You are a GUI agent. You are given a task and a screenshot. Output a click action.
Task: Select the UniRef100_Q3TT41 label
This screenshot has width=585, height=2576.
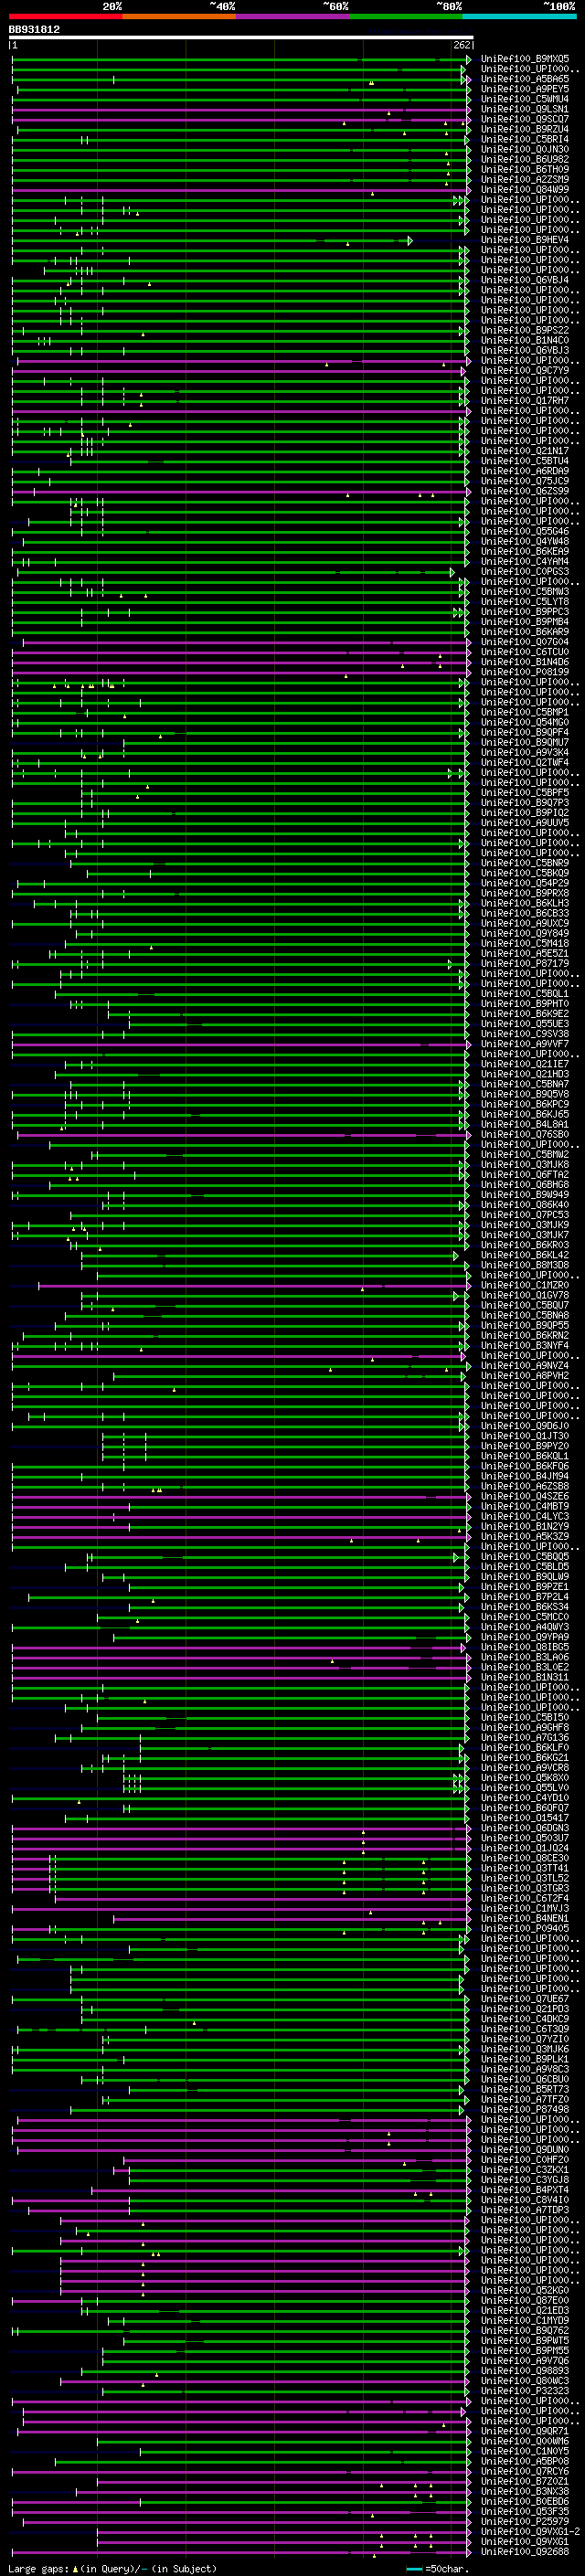(525, 1868)
